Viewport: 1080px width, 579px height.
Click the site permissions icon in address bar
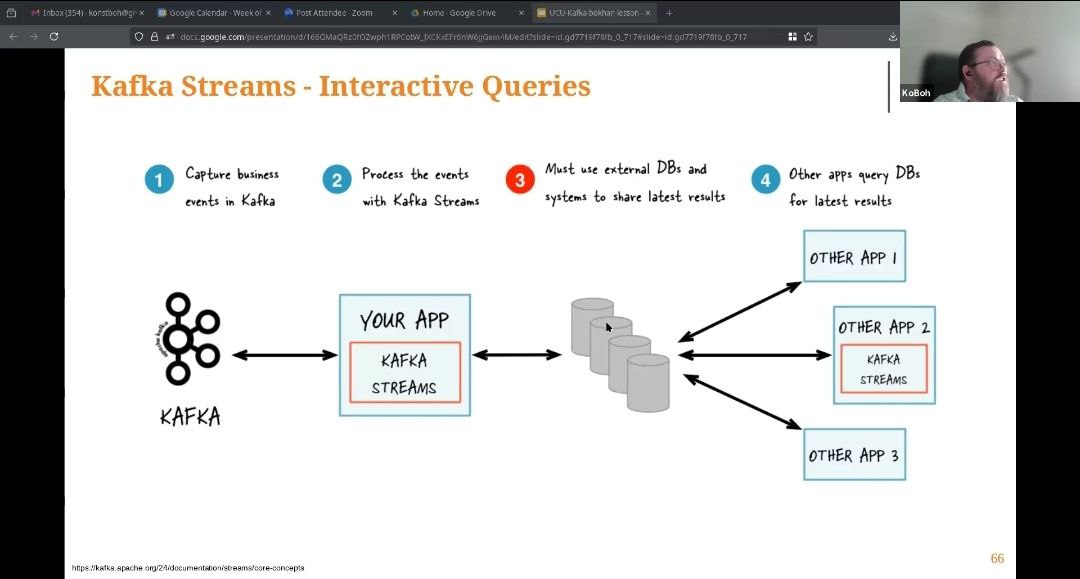[x=169, y=36]
